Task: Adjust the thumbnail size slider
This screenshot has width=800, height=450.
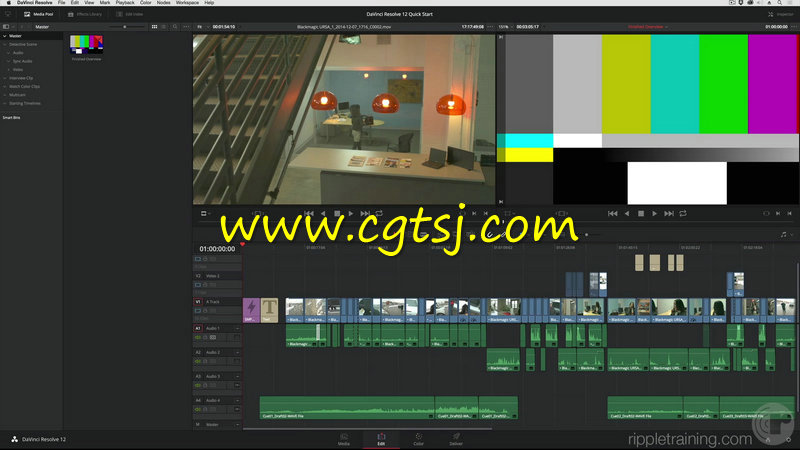Action: tap(124, 27)
